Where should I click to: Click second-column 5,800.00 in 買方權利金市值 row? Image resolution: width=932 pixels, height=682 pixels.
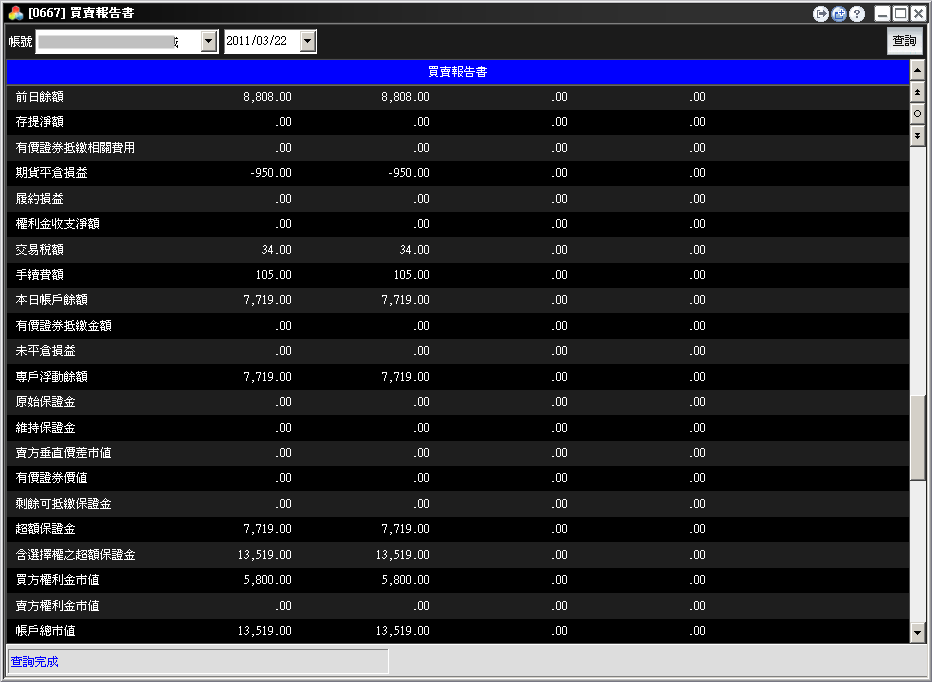tap(405, 580)
